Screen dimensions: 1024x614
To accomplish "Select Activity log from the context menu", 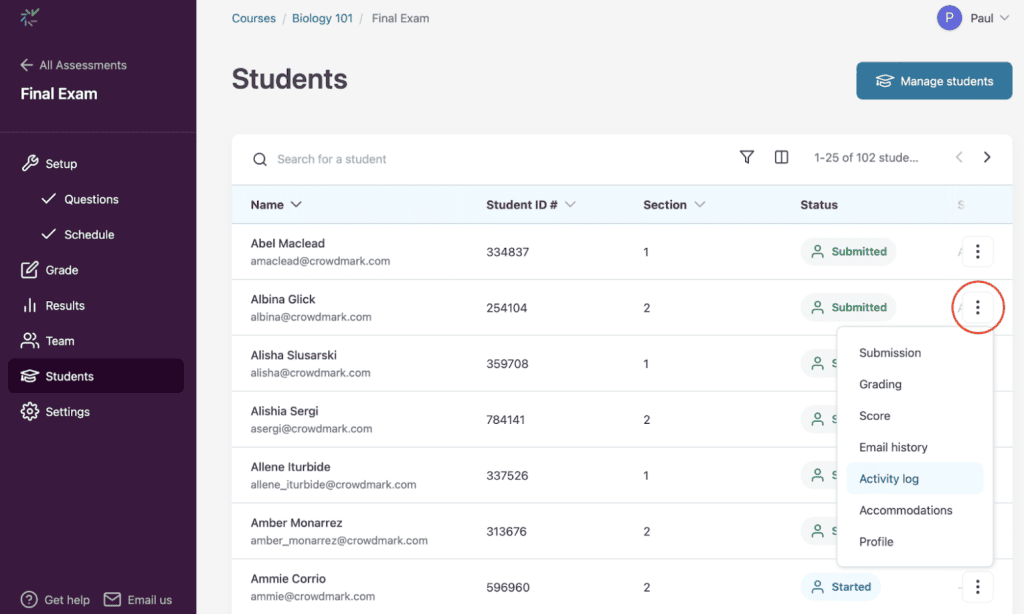I will click(889, 478).
